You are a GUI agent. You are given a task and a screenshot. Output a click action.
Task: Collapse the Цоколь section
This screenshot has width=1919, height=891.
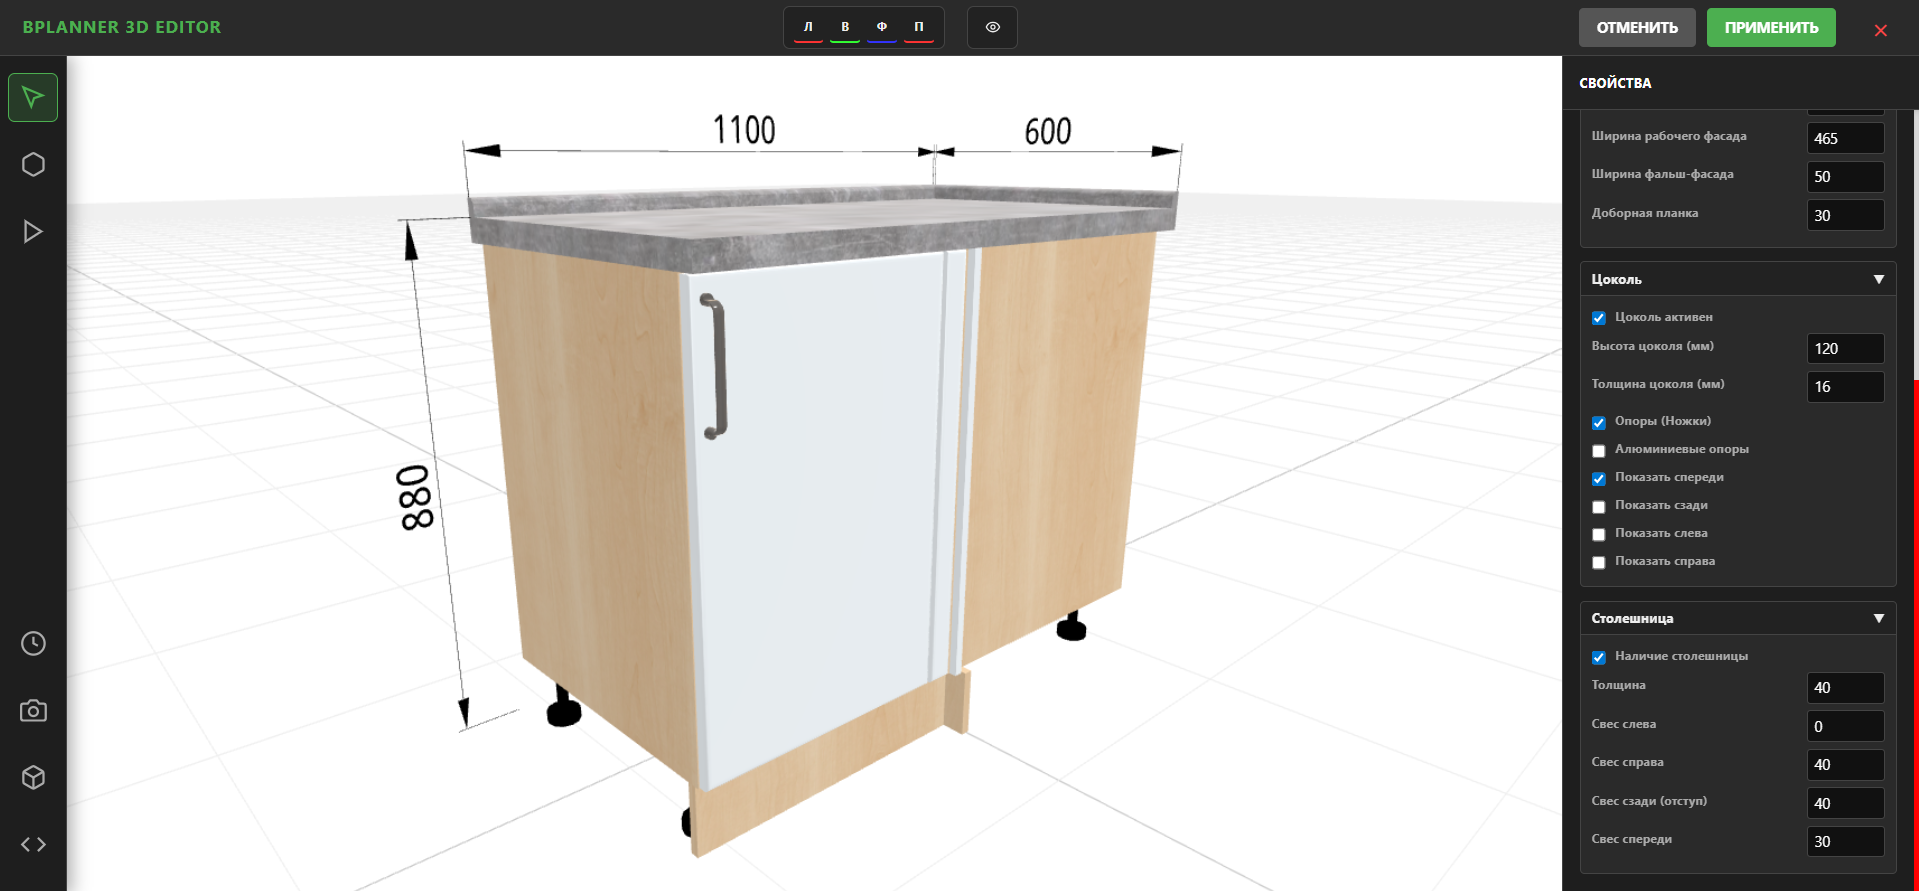(1738, 279)
